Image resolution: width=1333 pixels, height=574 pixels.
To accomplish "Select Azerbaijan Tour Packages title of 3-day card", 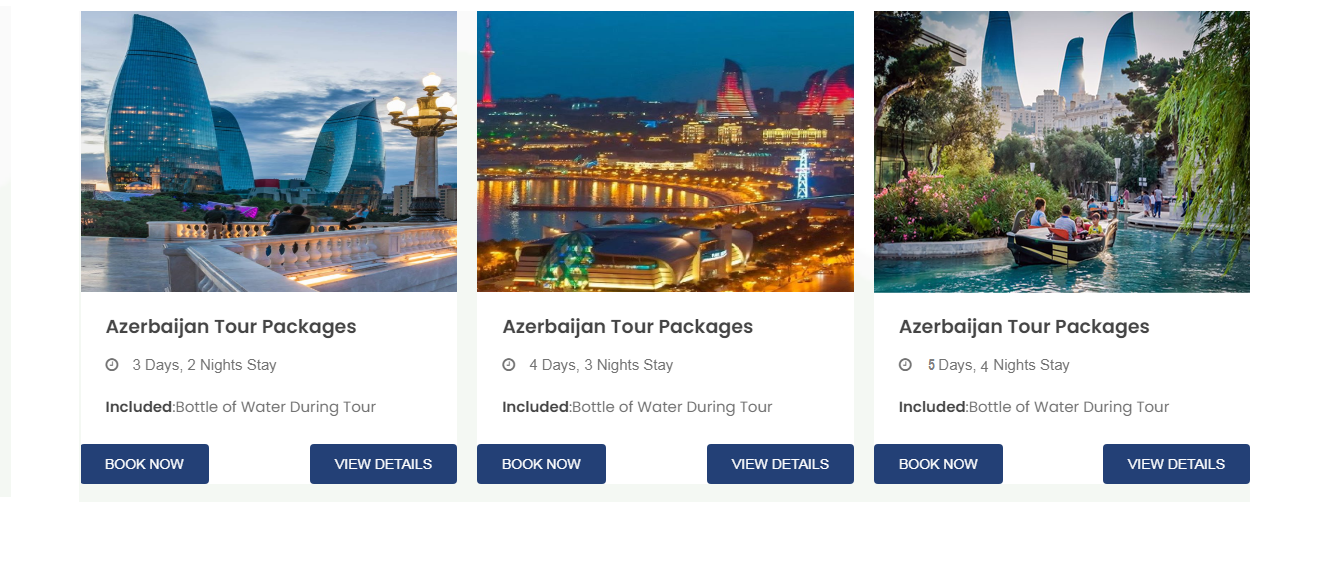I will click(x=231, y=327).
